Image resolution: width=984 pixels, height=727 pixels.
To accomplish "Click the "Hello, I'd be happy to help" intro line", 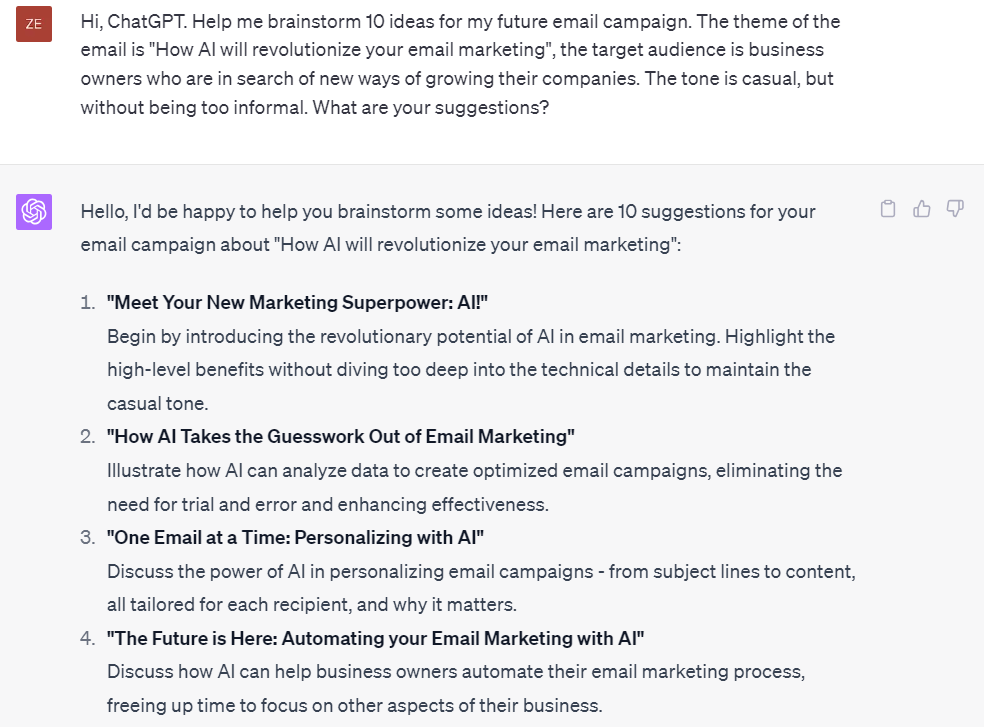I will [447, 228].
